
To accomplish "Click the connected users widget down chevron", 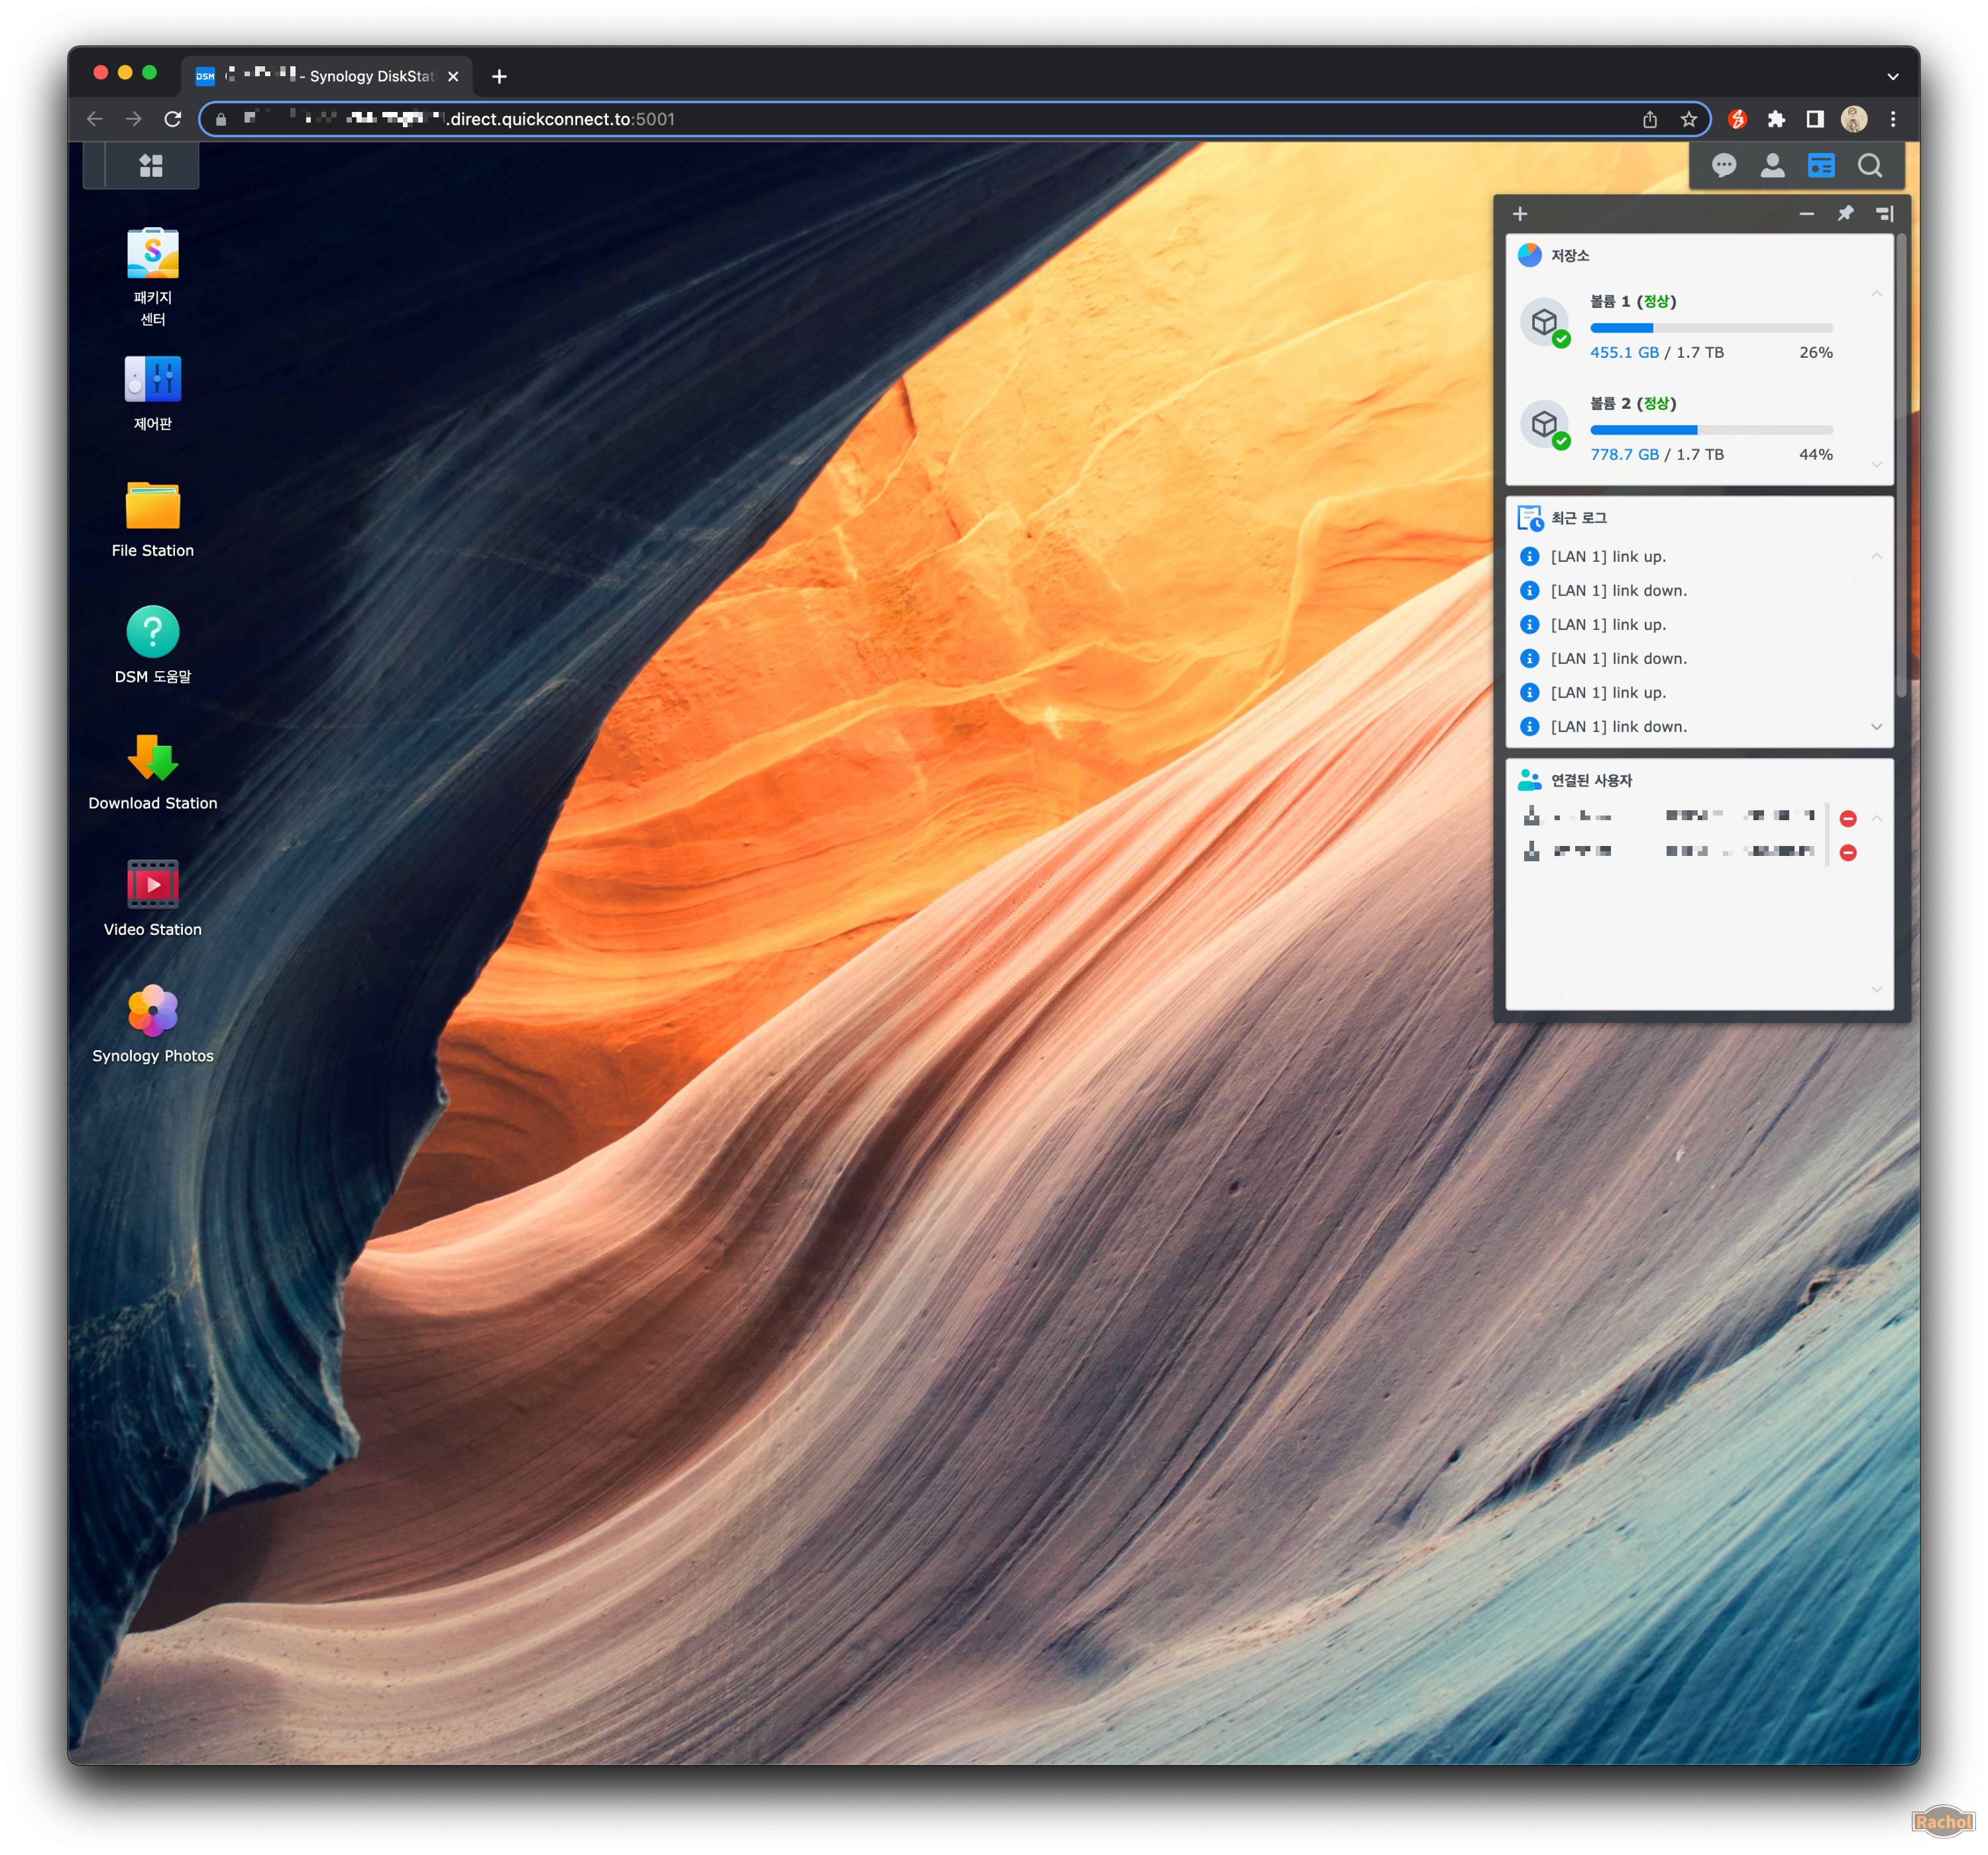I will click(x=1876, y=989).
